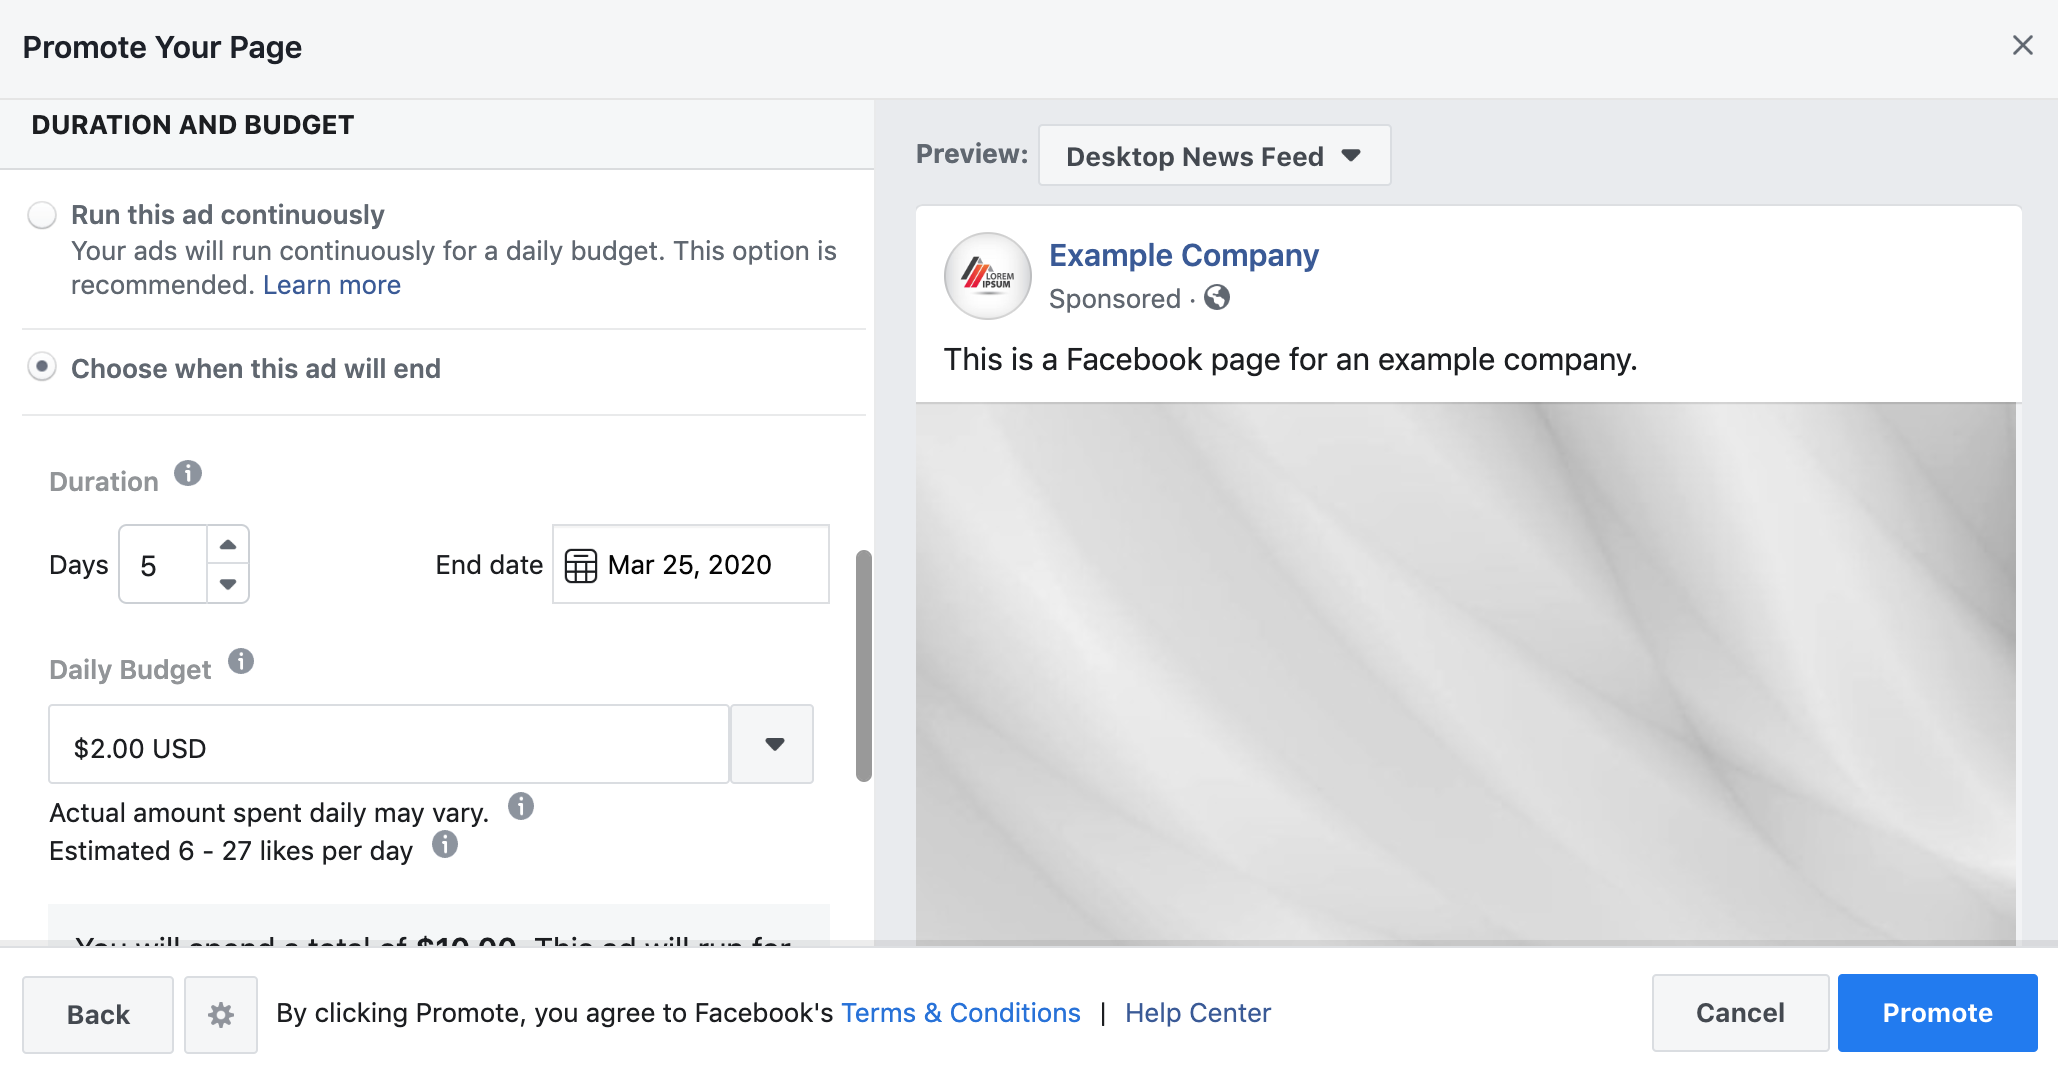
Task: Click the info icon beside actual amount spent
Action: (x=521, y=807)
